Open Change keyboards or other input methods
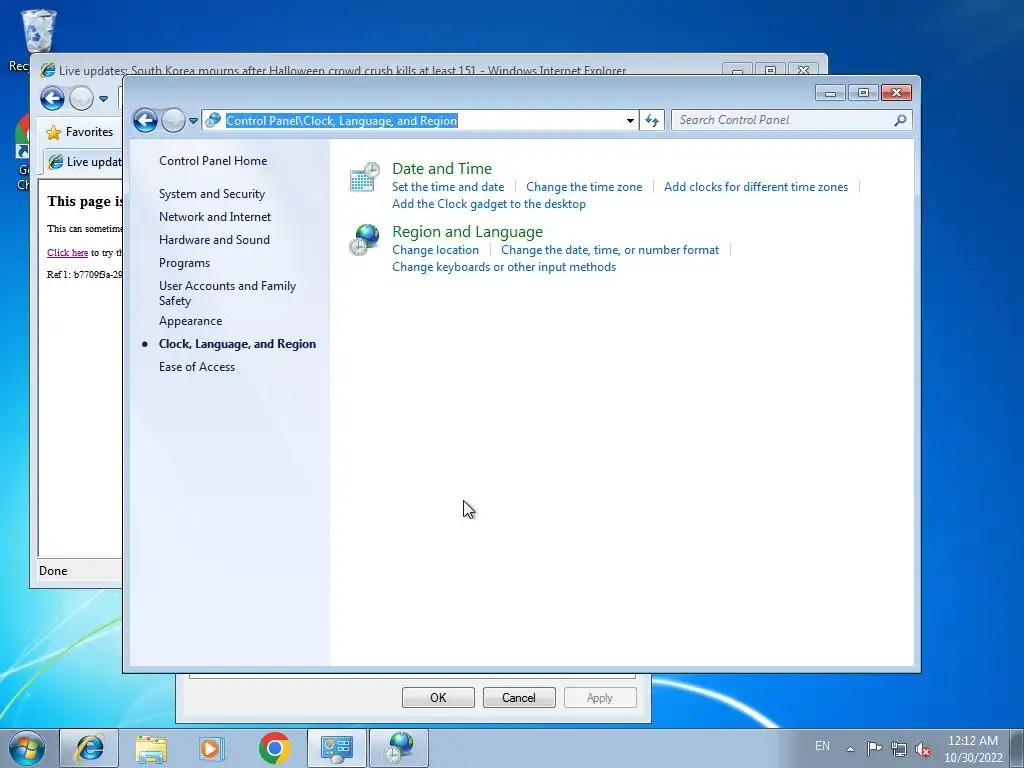This screenshot has width=1024, height=768. (504, 267)
